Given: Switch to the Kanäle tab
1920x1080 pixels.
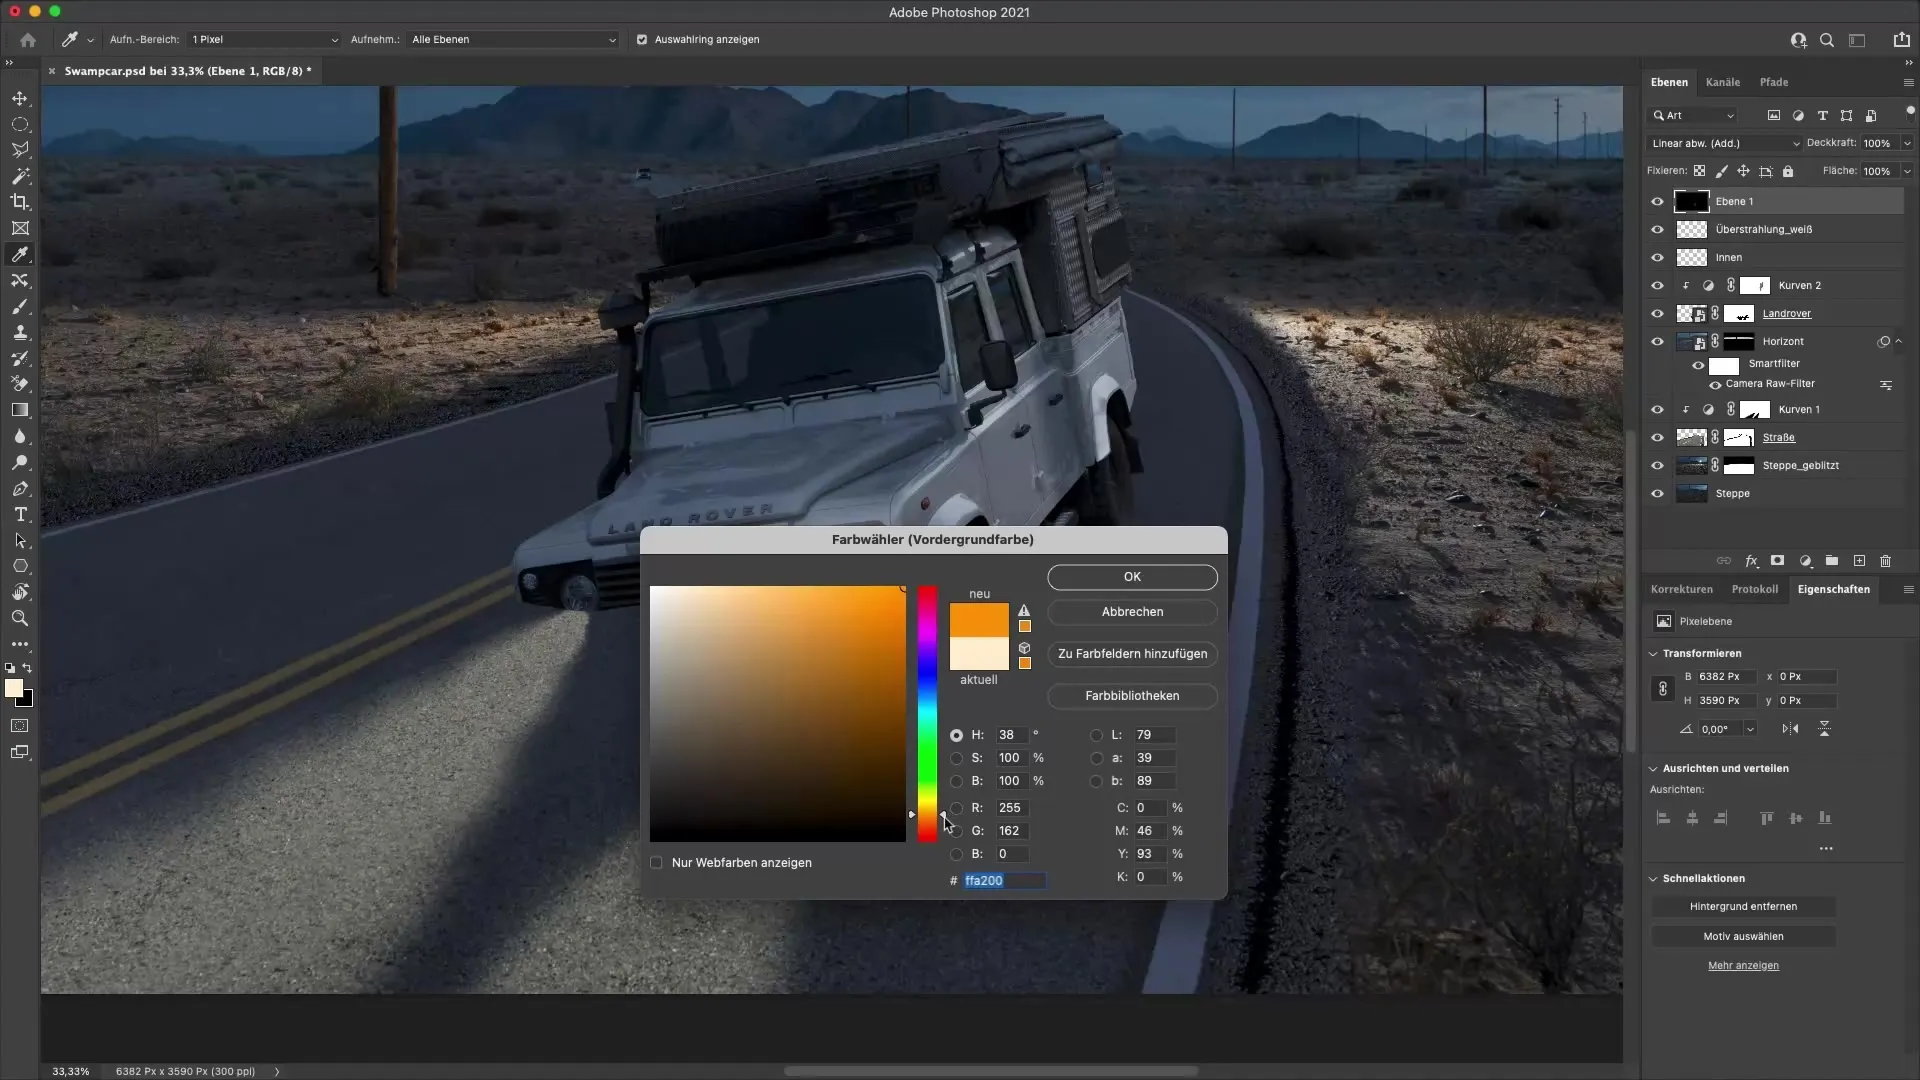Looking at the screenshot, I should [x=1723, y=82].
